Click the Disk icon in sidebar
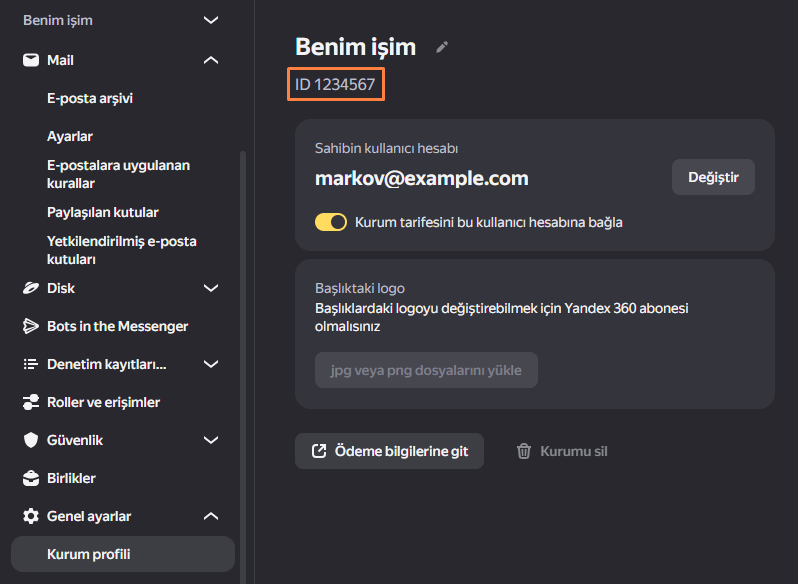Screen dimensions: 798x584 31,288
